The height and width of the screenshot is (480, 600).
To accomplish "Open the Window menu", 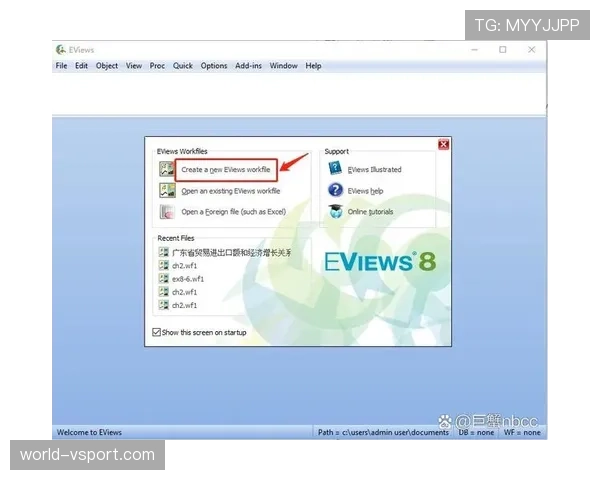I will point(283,65).
